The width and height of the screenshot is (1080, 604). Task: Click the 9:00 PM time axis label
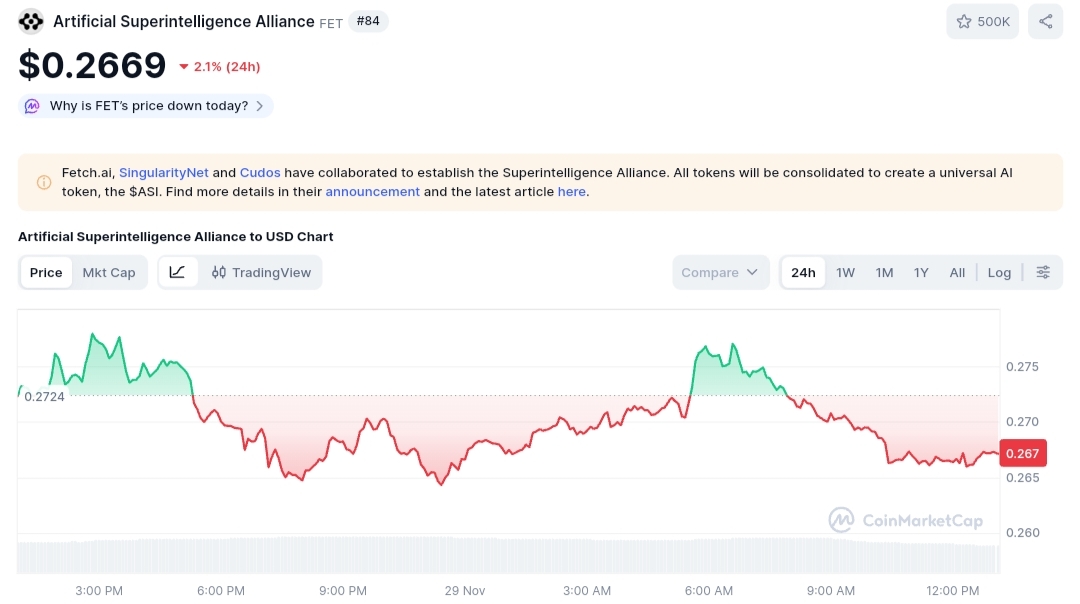(343, 591)
